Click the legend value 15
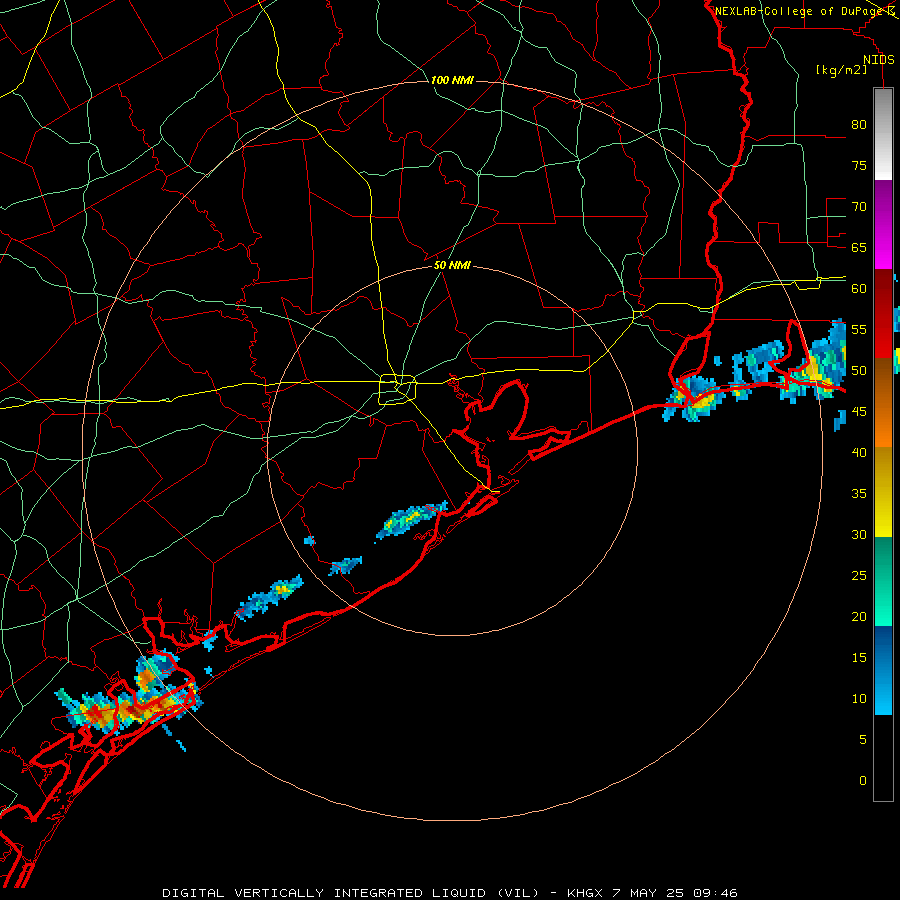 point(859,657)
